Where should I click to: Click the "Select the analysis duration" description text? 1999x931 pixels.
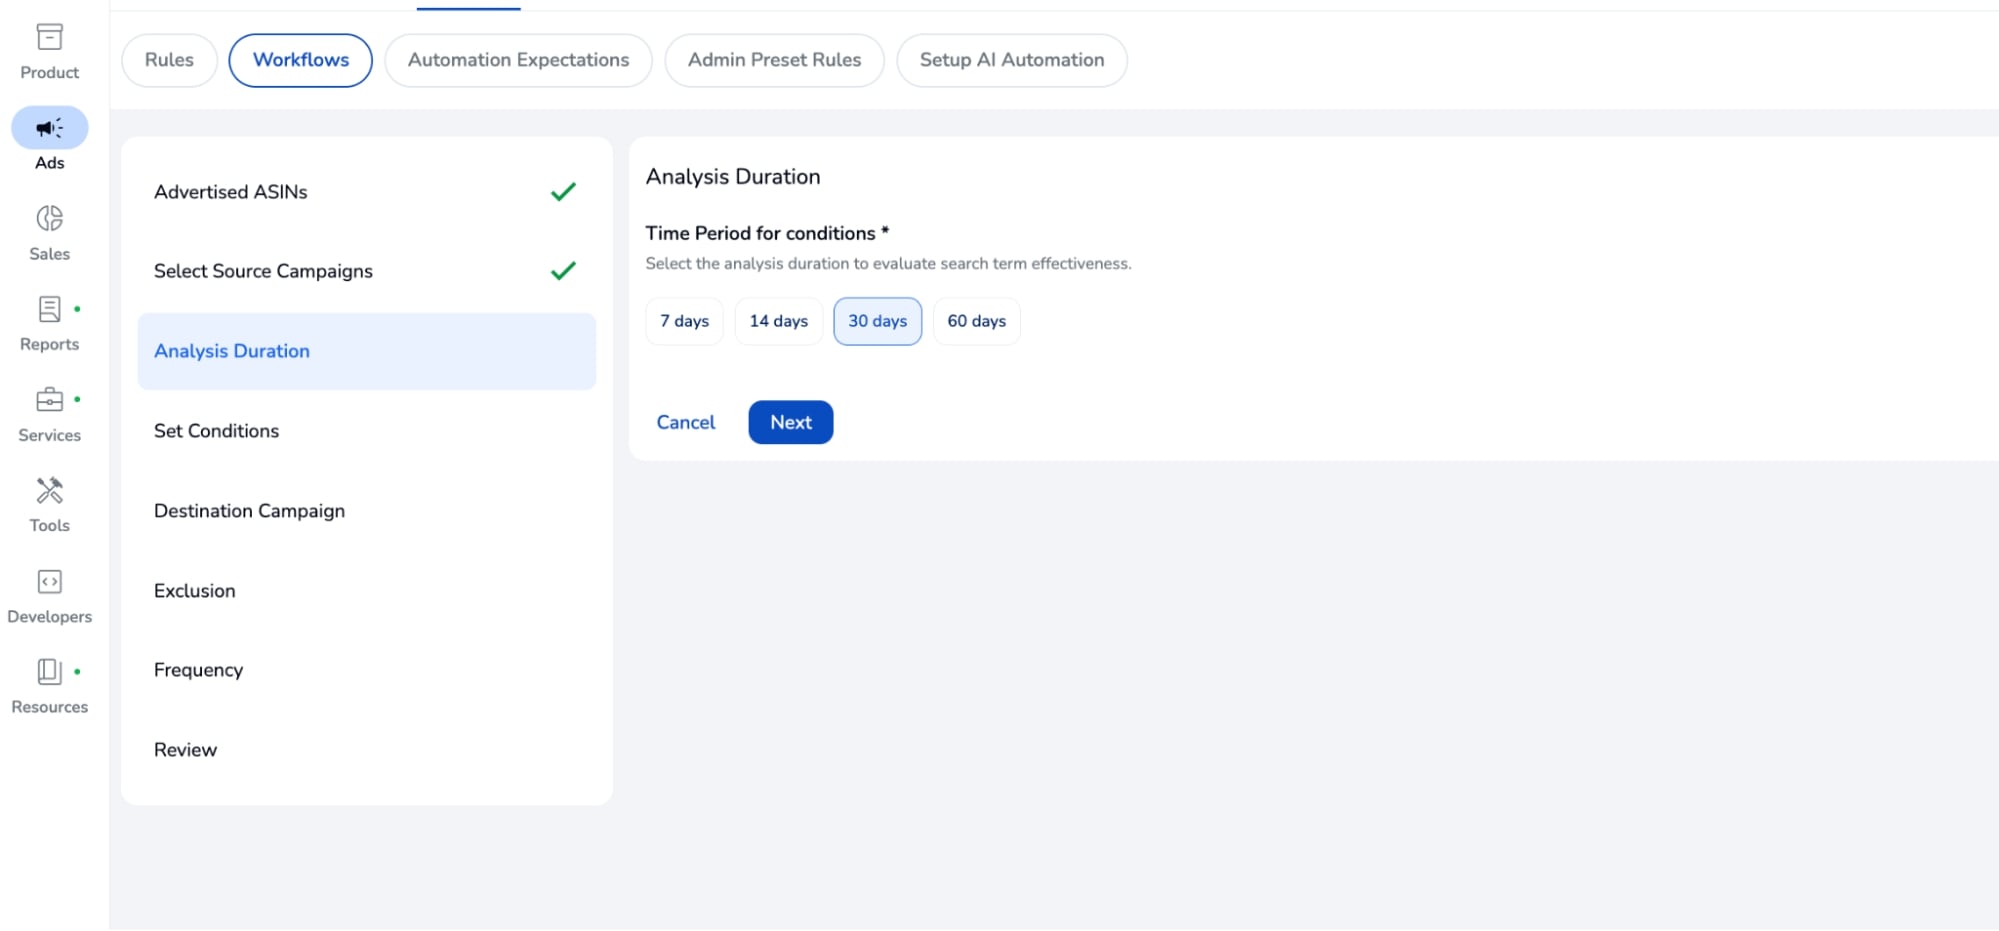click(888, 264)
